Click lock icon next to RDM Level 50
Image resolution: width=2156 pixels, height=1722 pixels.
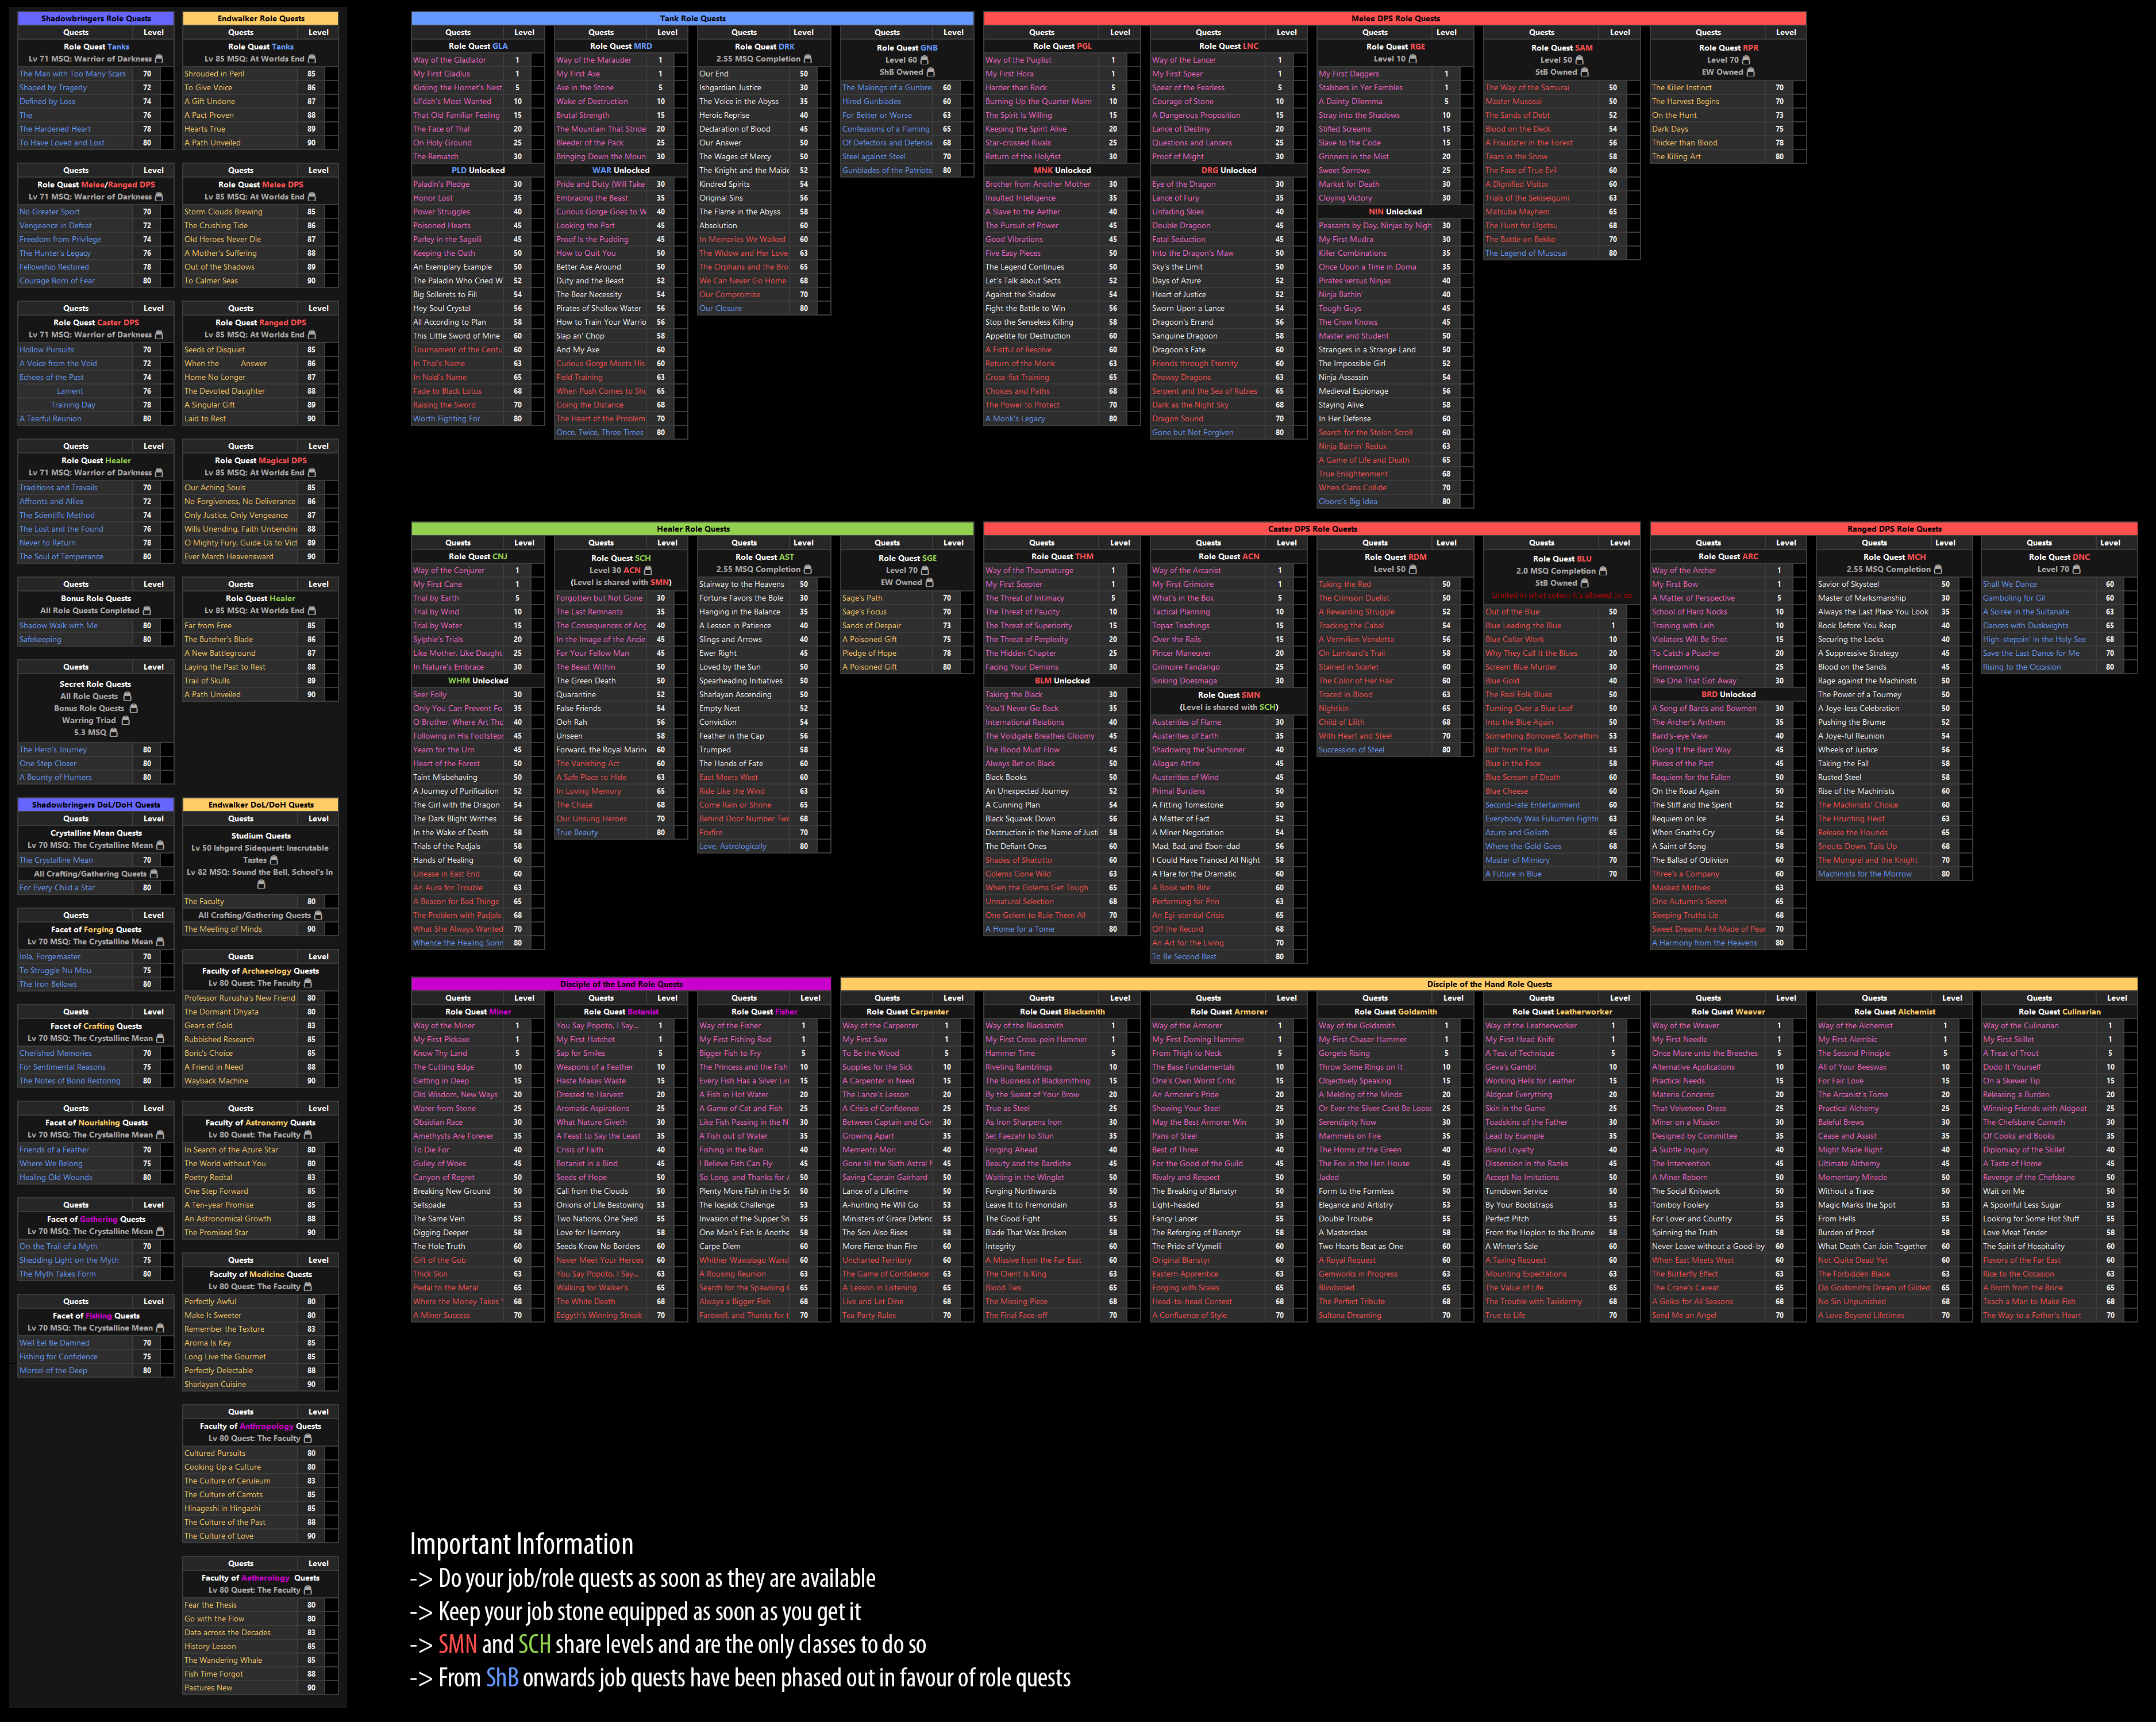[1414, 569]
